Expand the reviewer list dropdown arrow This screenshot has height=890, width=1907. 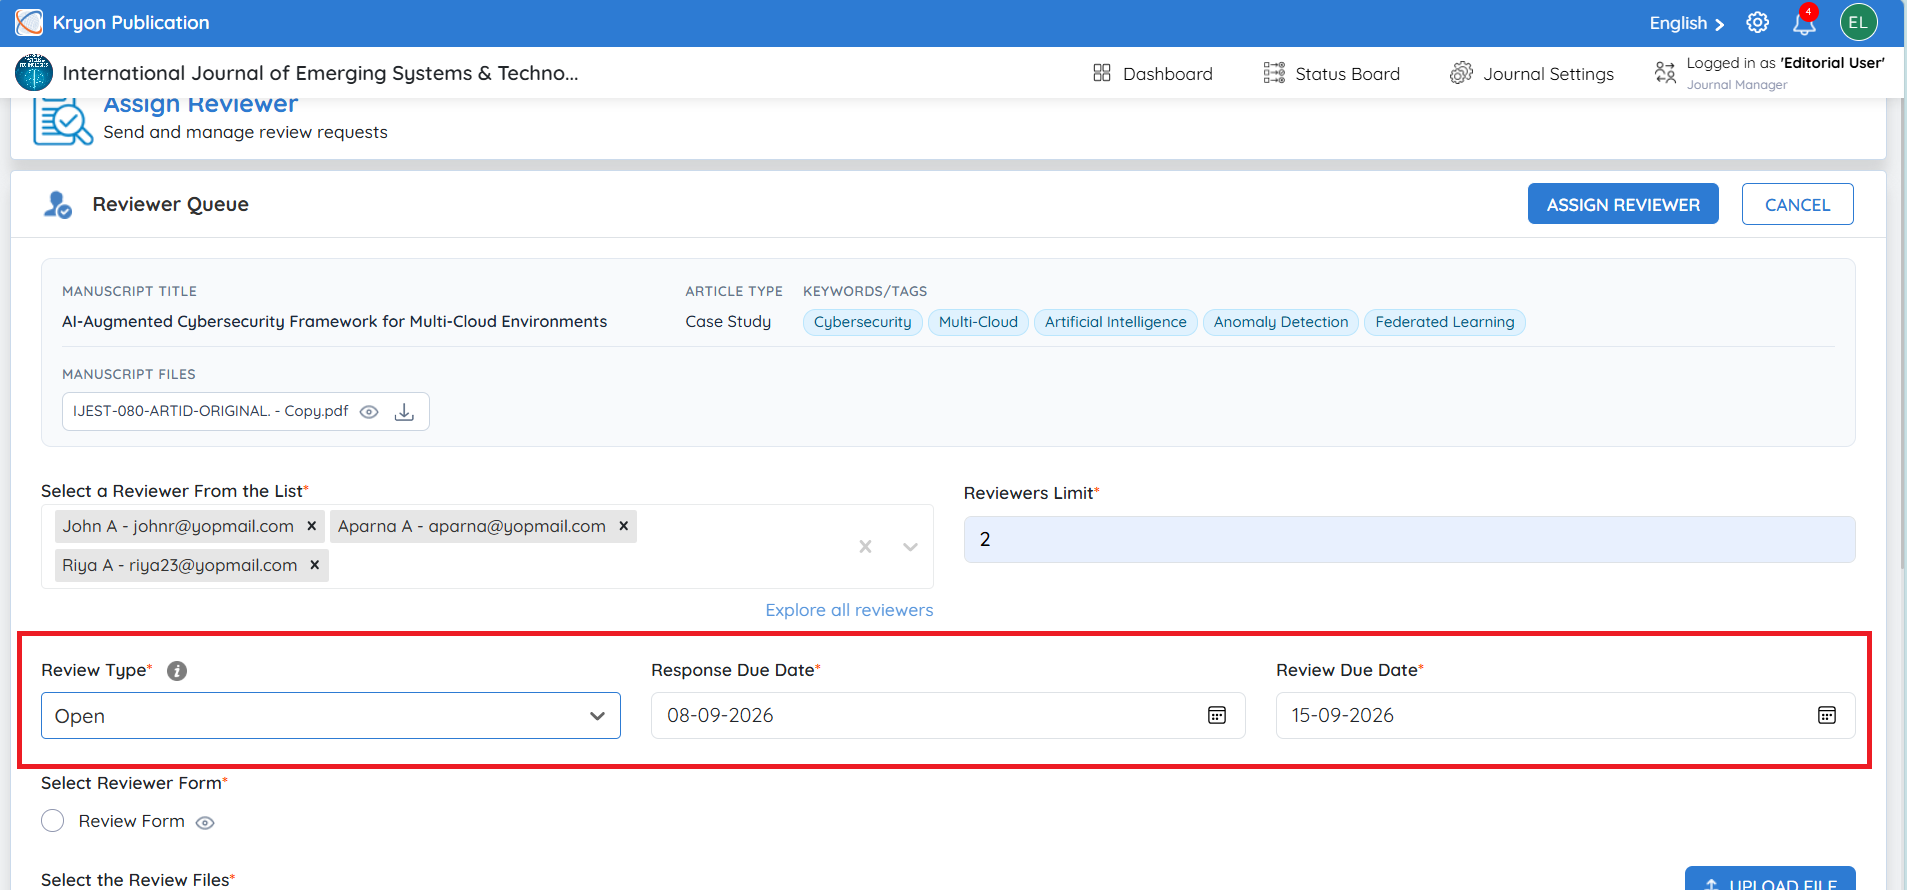(x=910, y=547)
